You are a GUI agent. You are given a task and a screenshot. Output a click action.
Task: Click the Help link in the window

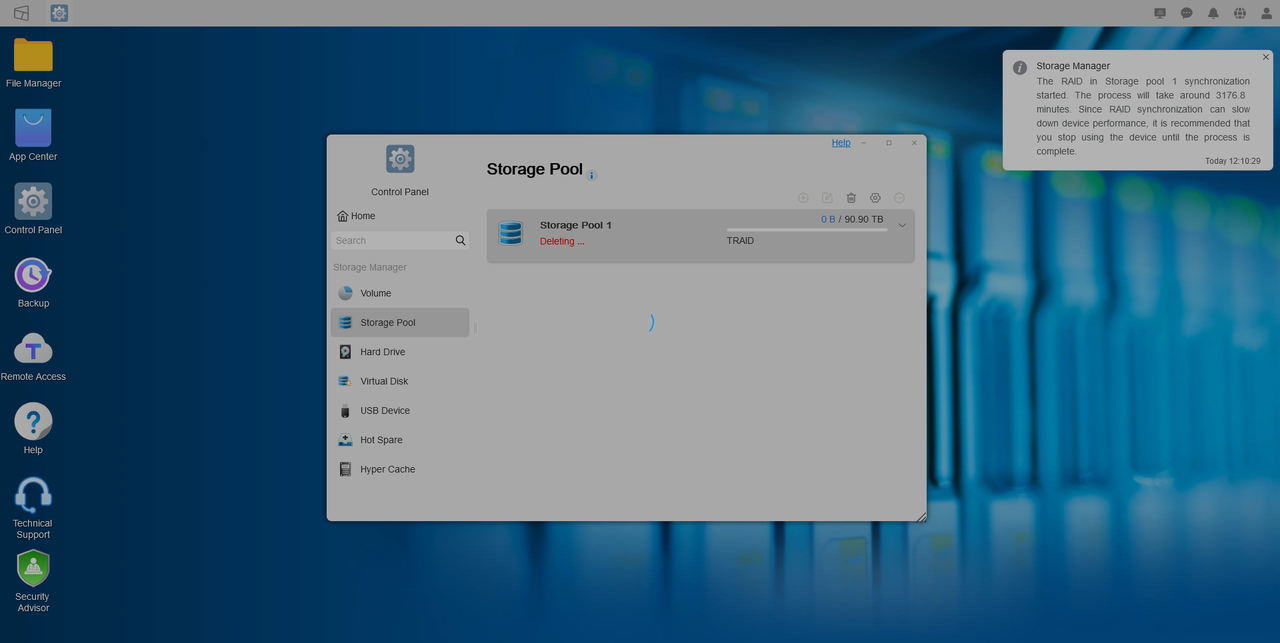pyautogui.click(x=841, y=143)
